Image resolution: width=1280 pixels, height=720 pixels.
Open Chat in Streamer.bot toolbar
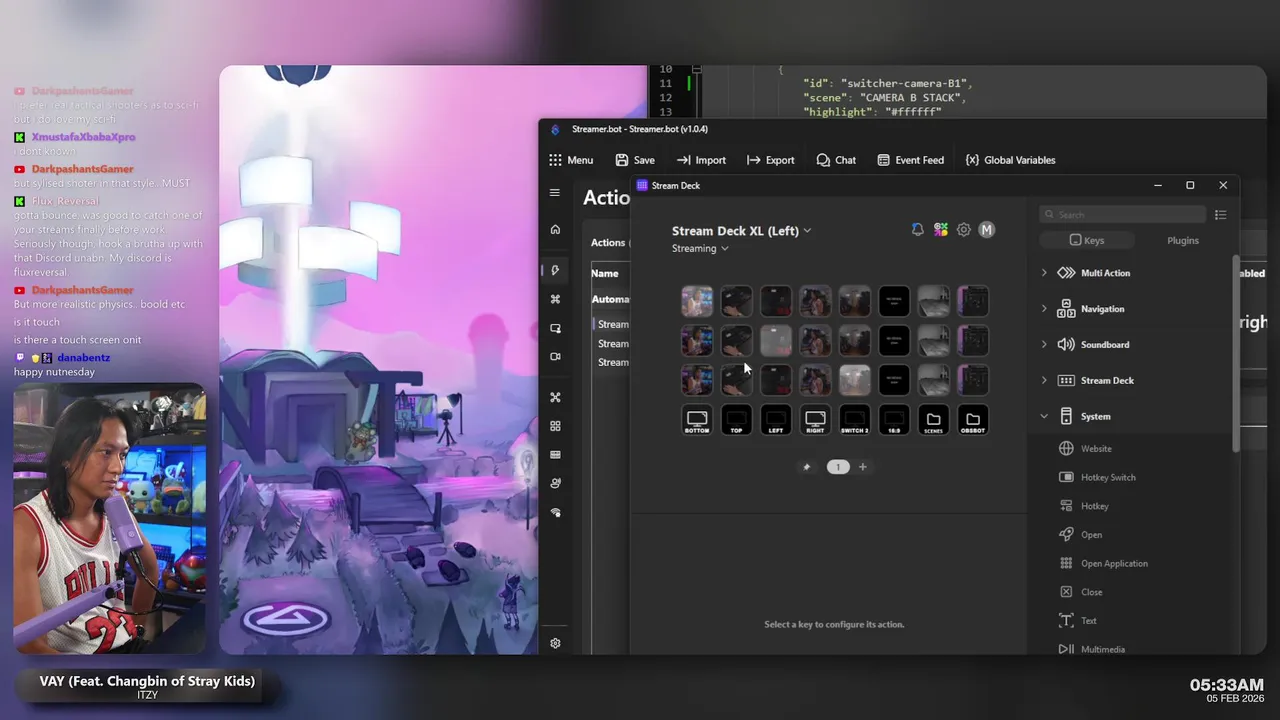click(x=836, y=160)
